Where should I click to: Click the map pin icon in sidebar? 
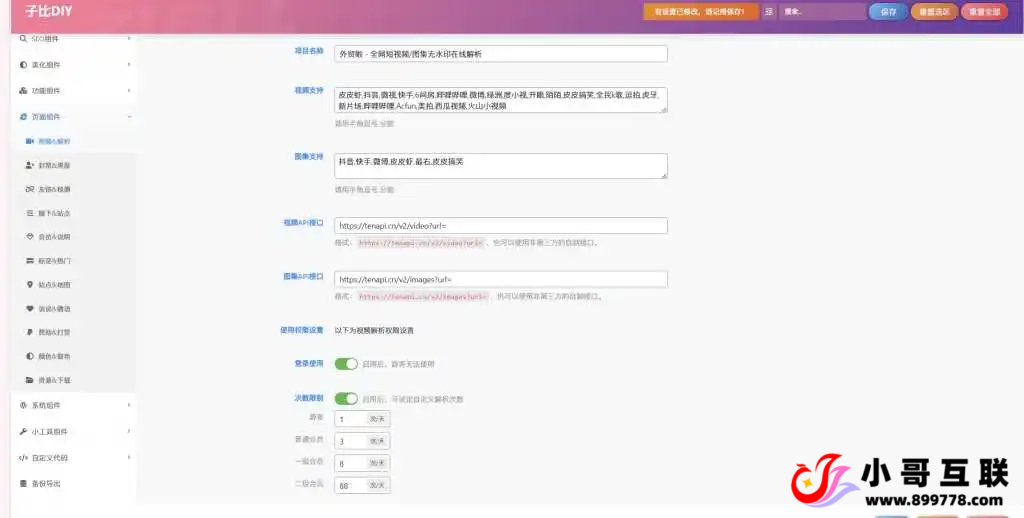tap(29, 285)
